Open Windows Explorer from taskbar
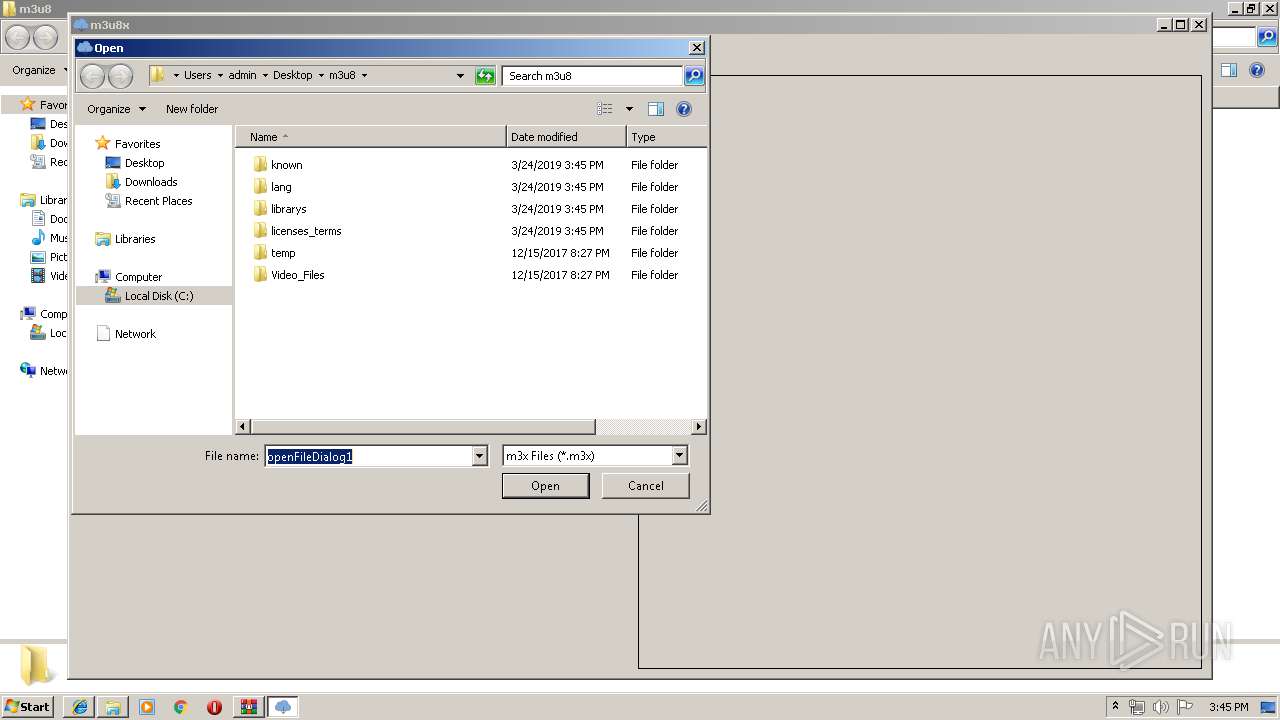This screenshot has width=1280, height=720. point(113,707)
